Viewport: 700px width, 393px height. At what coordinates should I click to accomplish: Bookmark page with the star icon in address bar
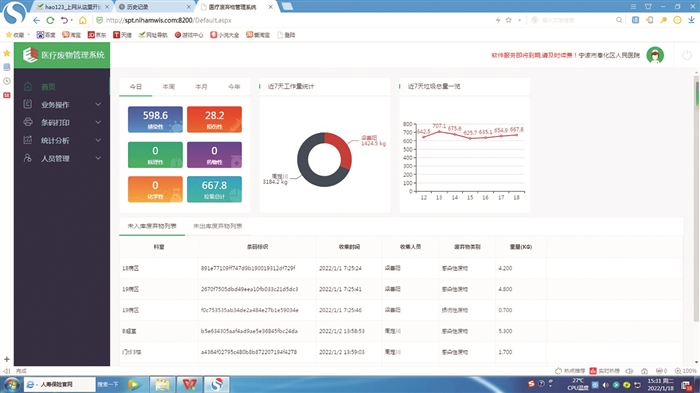tap(508, 20)
